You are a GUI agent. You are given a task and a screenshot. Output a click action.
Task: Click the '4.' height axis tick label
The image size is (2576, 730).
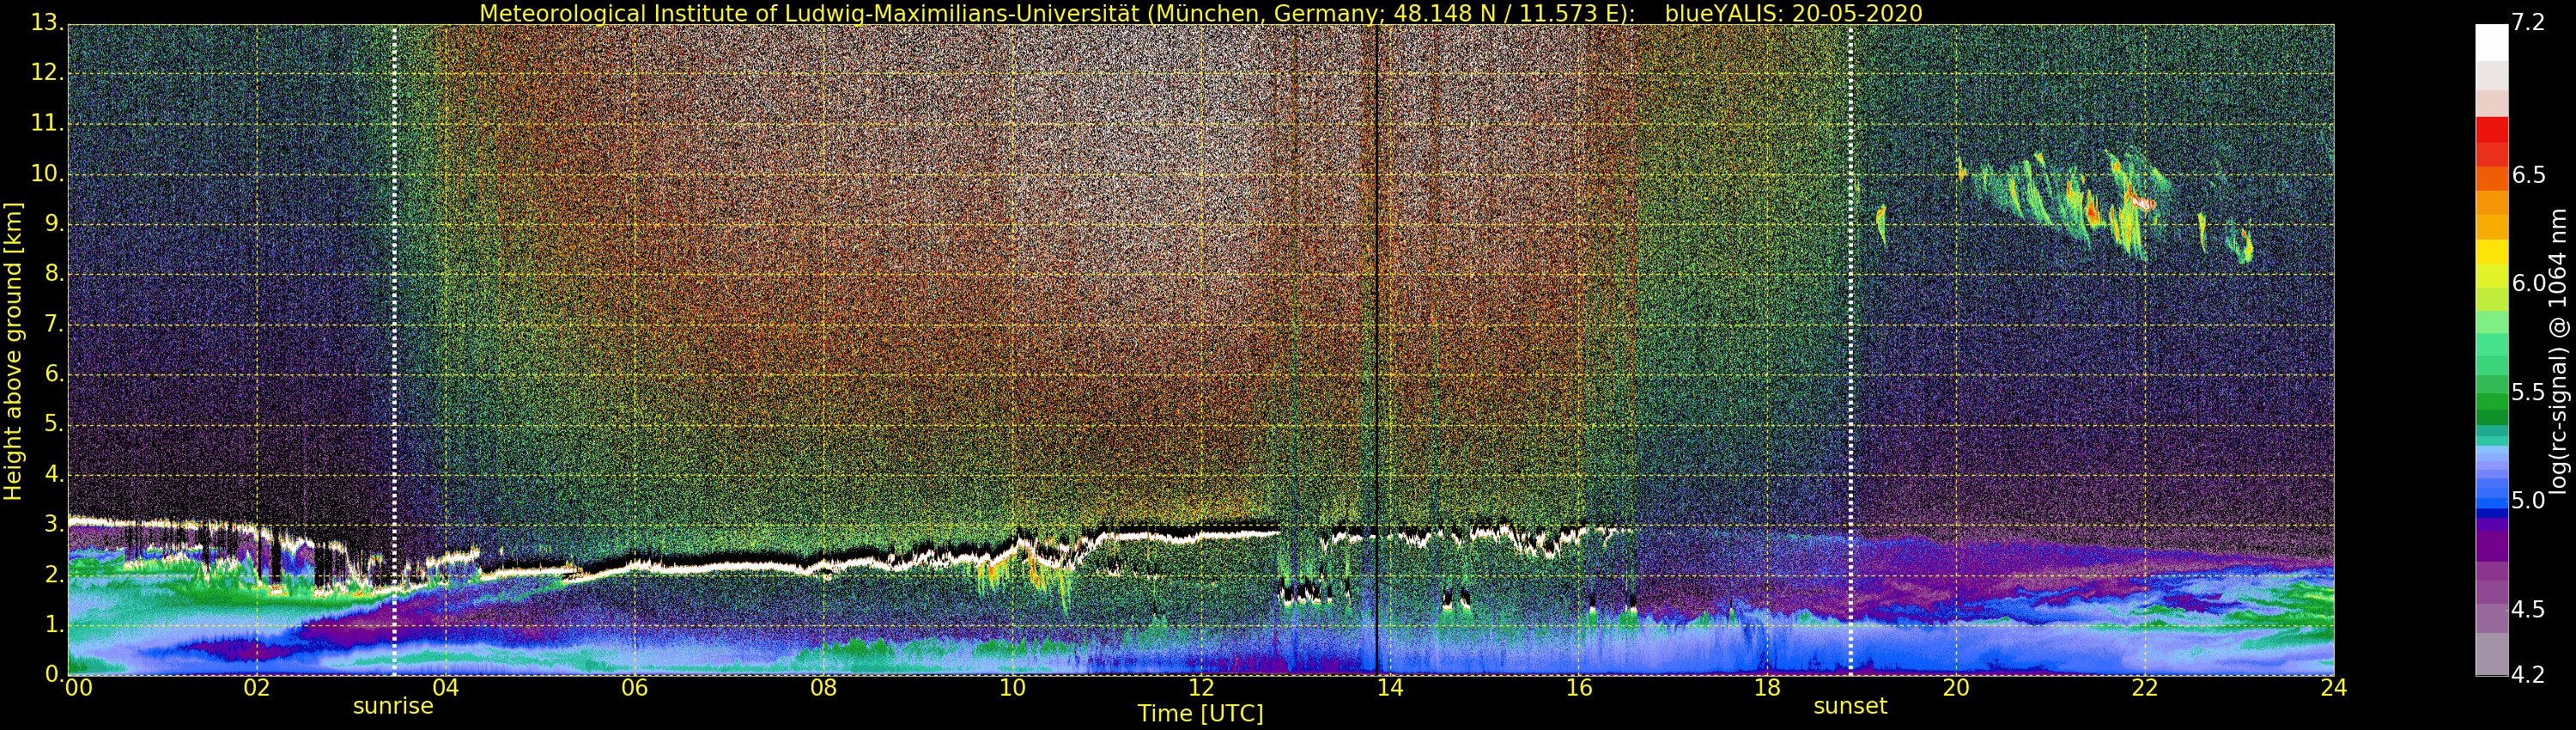coord(54,474)
